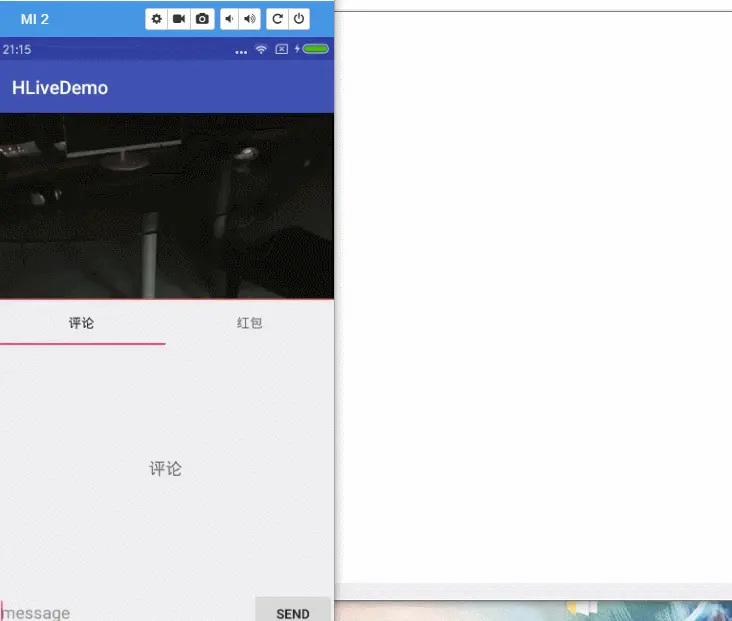Tap the green battery charging indicator
The width and height of the screenshot is (732, 621).
point(316,49)
